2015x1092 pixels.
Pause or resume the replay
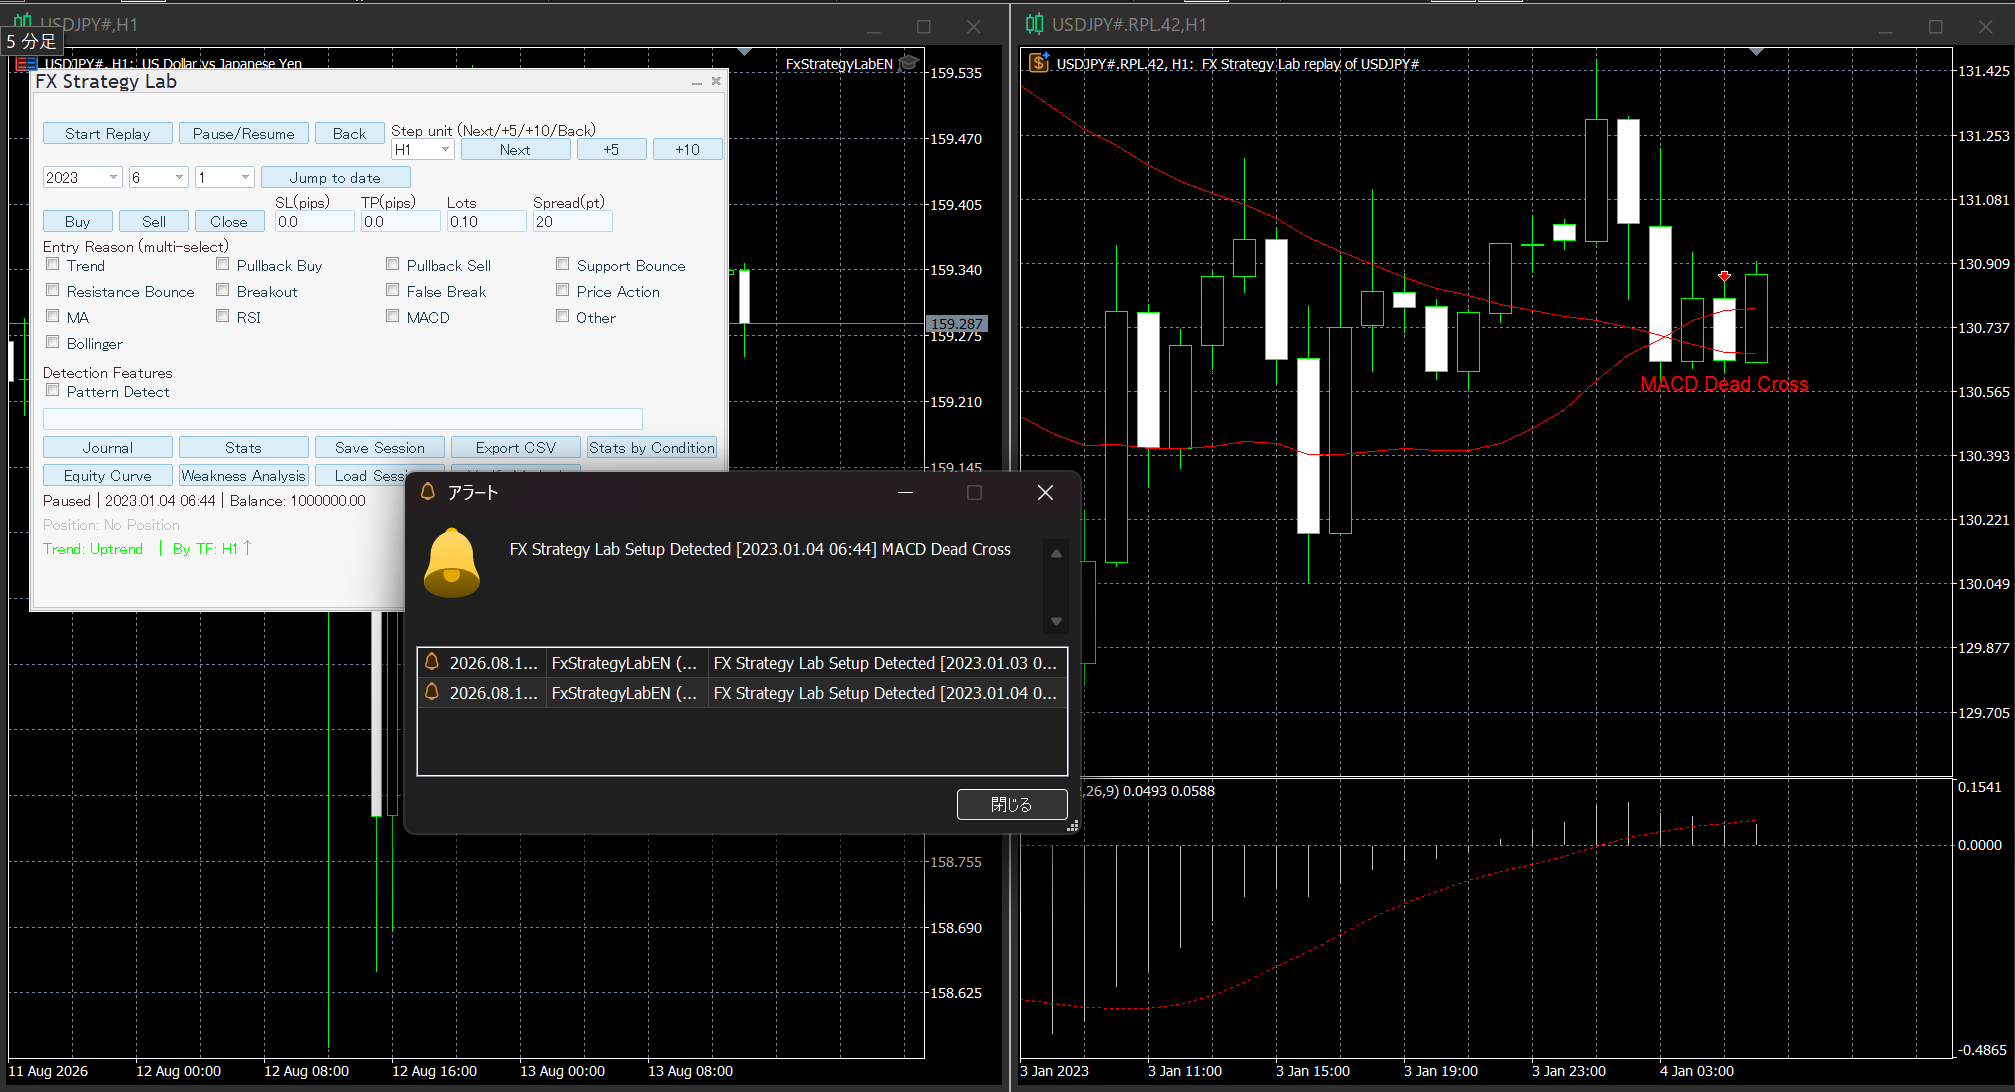pyautogui.click(x=244, y=134)
